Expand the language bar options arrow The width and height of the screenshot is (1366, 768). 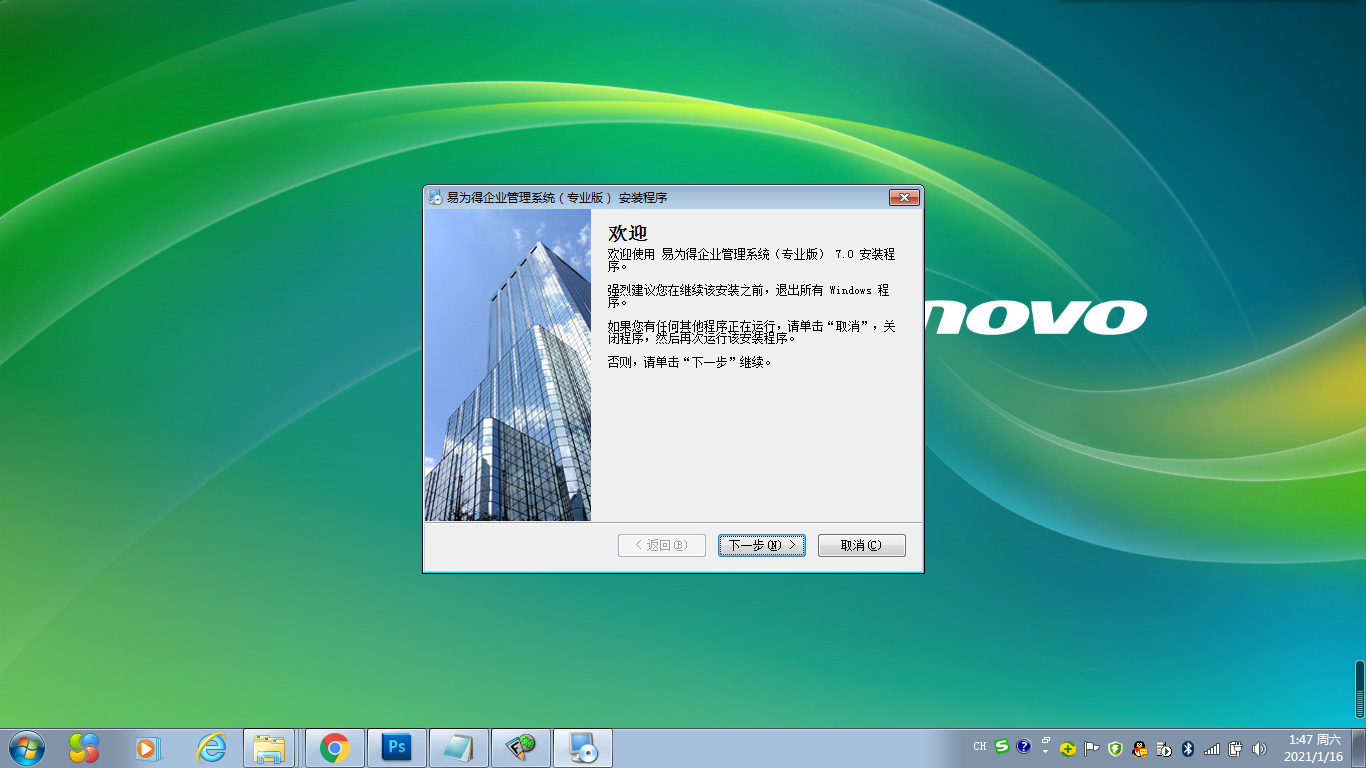click(x=1045, y=750)
